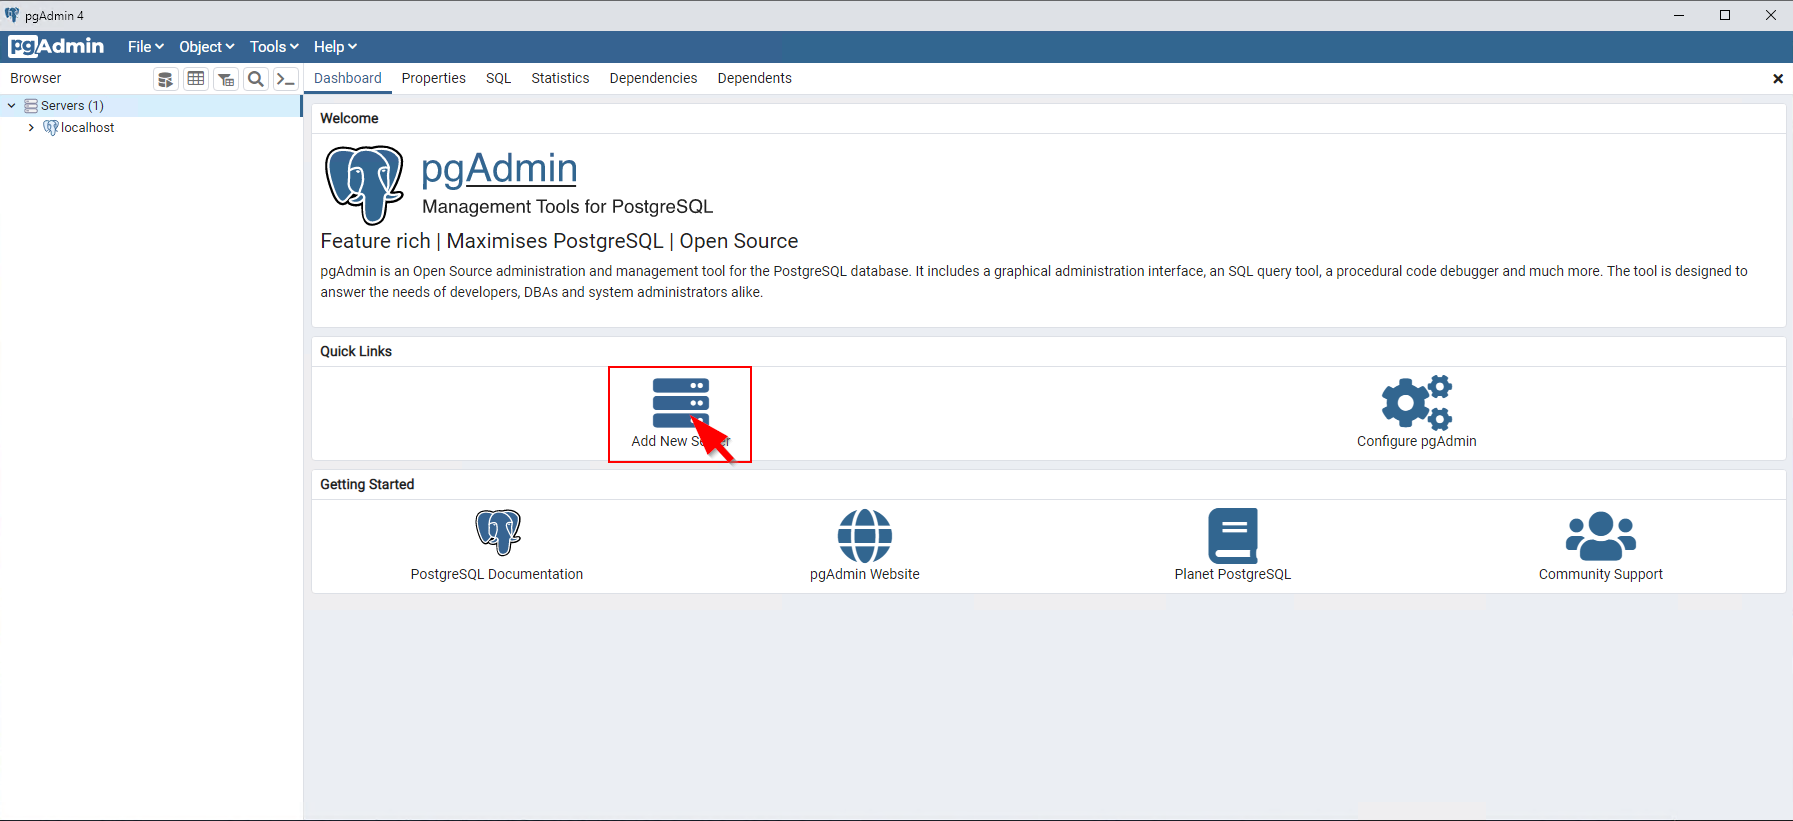The height and width of the screenshot is (821, 1793).
Task: Switch to the Statistics tab
Action: (x=560, y=78)
